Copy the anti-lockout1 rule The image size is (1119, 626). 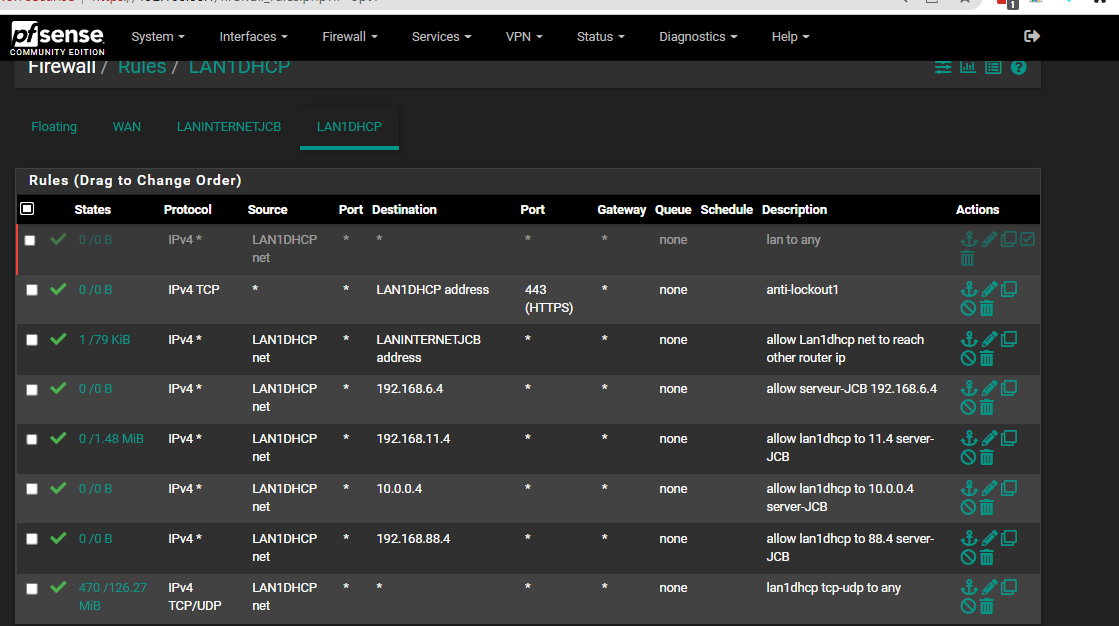pyautogui.click(x=1008, y=289)
